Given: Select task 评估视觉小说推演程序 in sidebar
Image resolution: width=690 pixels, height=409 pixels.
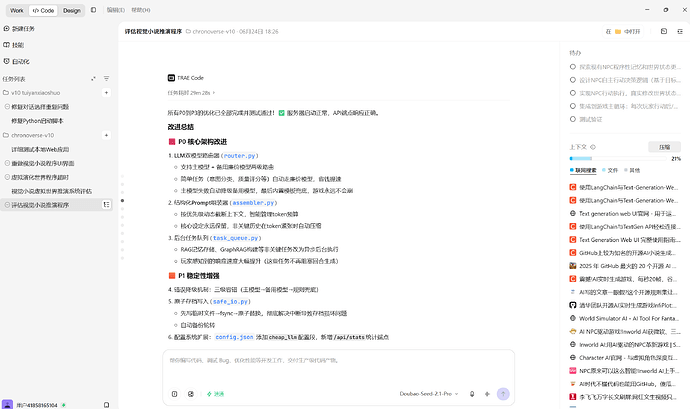Looking at the screenshot, I should [x=56, y=205].
